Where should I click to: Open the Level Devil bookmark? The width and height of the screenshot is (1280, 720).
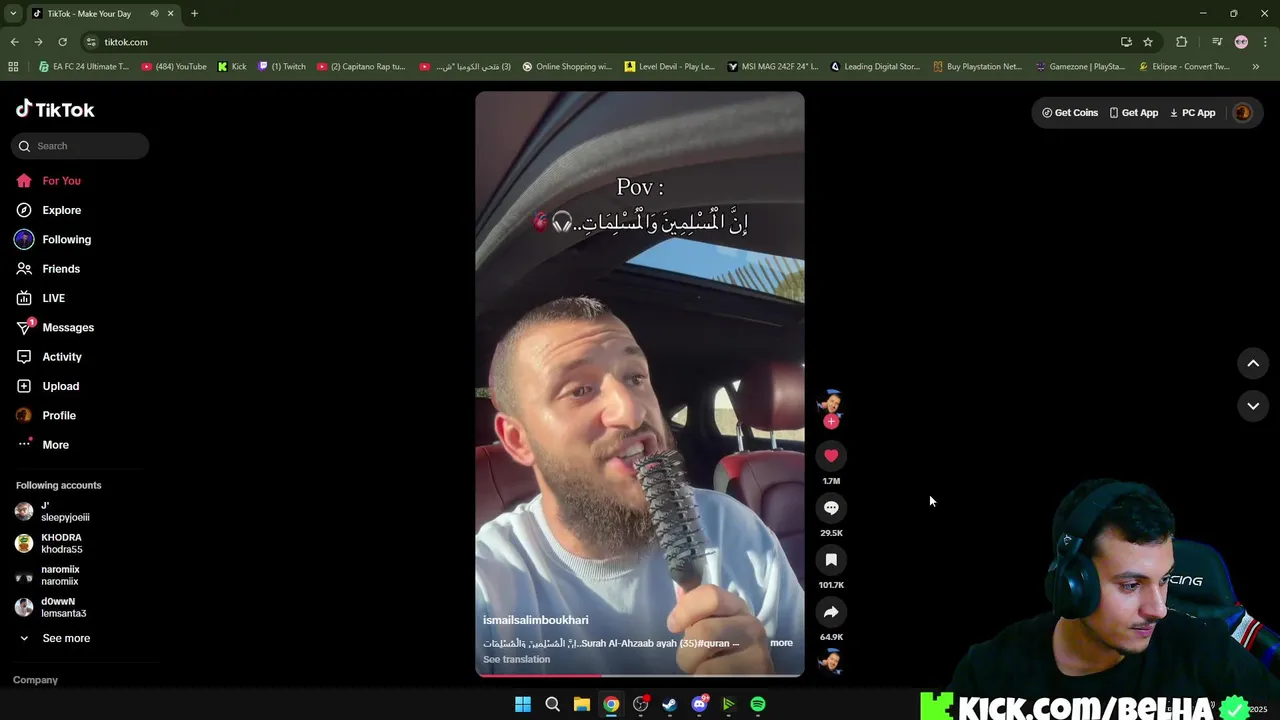click(x=670, y=67)
